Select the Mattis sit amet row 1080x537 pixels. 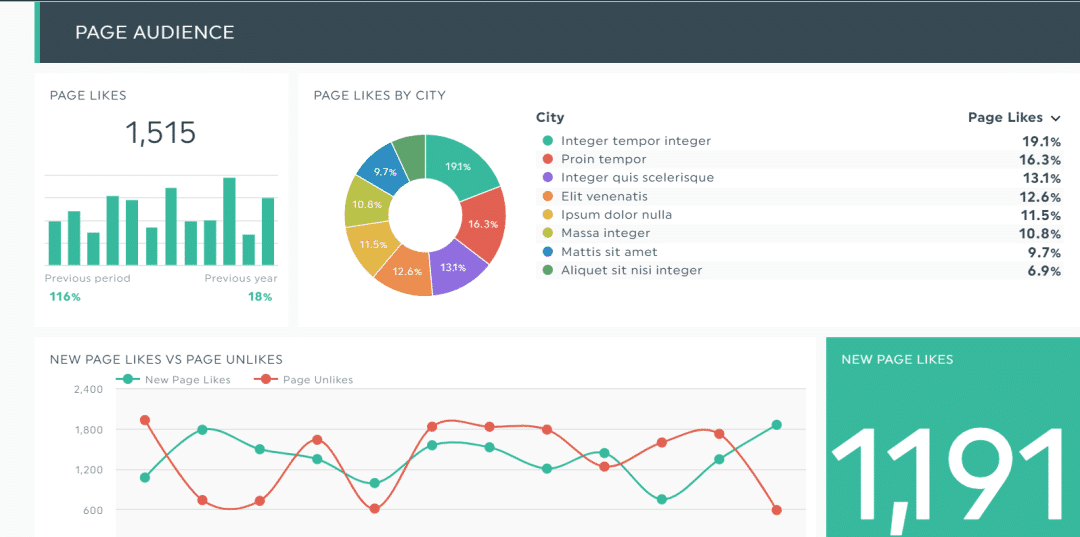point(798,252)
